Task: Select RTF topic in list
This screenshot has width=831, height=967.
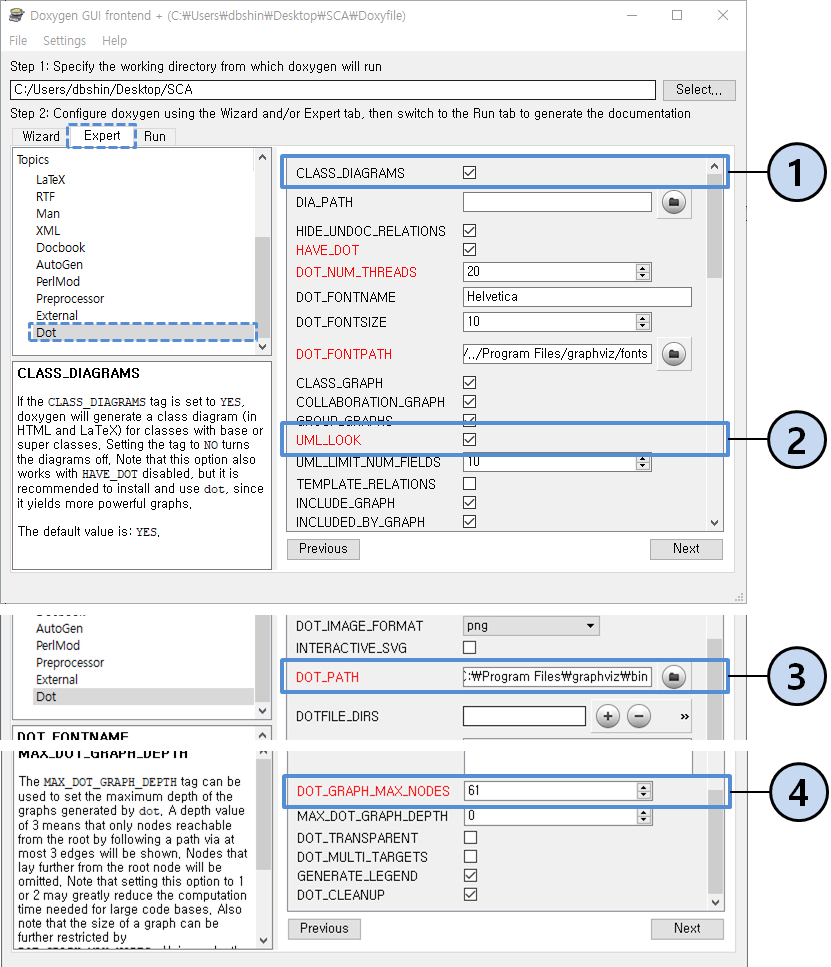Action: 45,197
